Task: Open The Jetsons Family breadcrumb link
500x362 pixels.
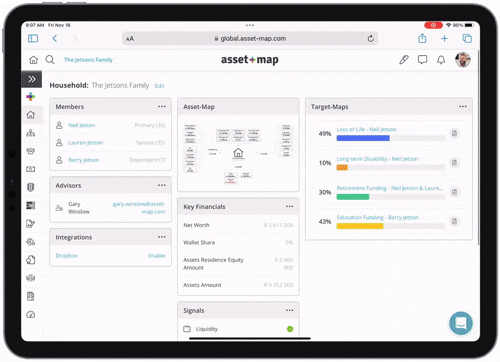Action: point(88,60)
